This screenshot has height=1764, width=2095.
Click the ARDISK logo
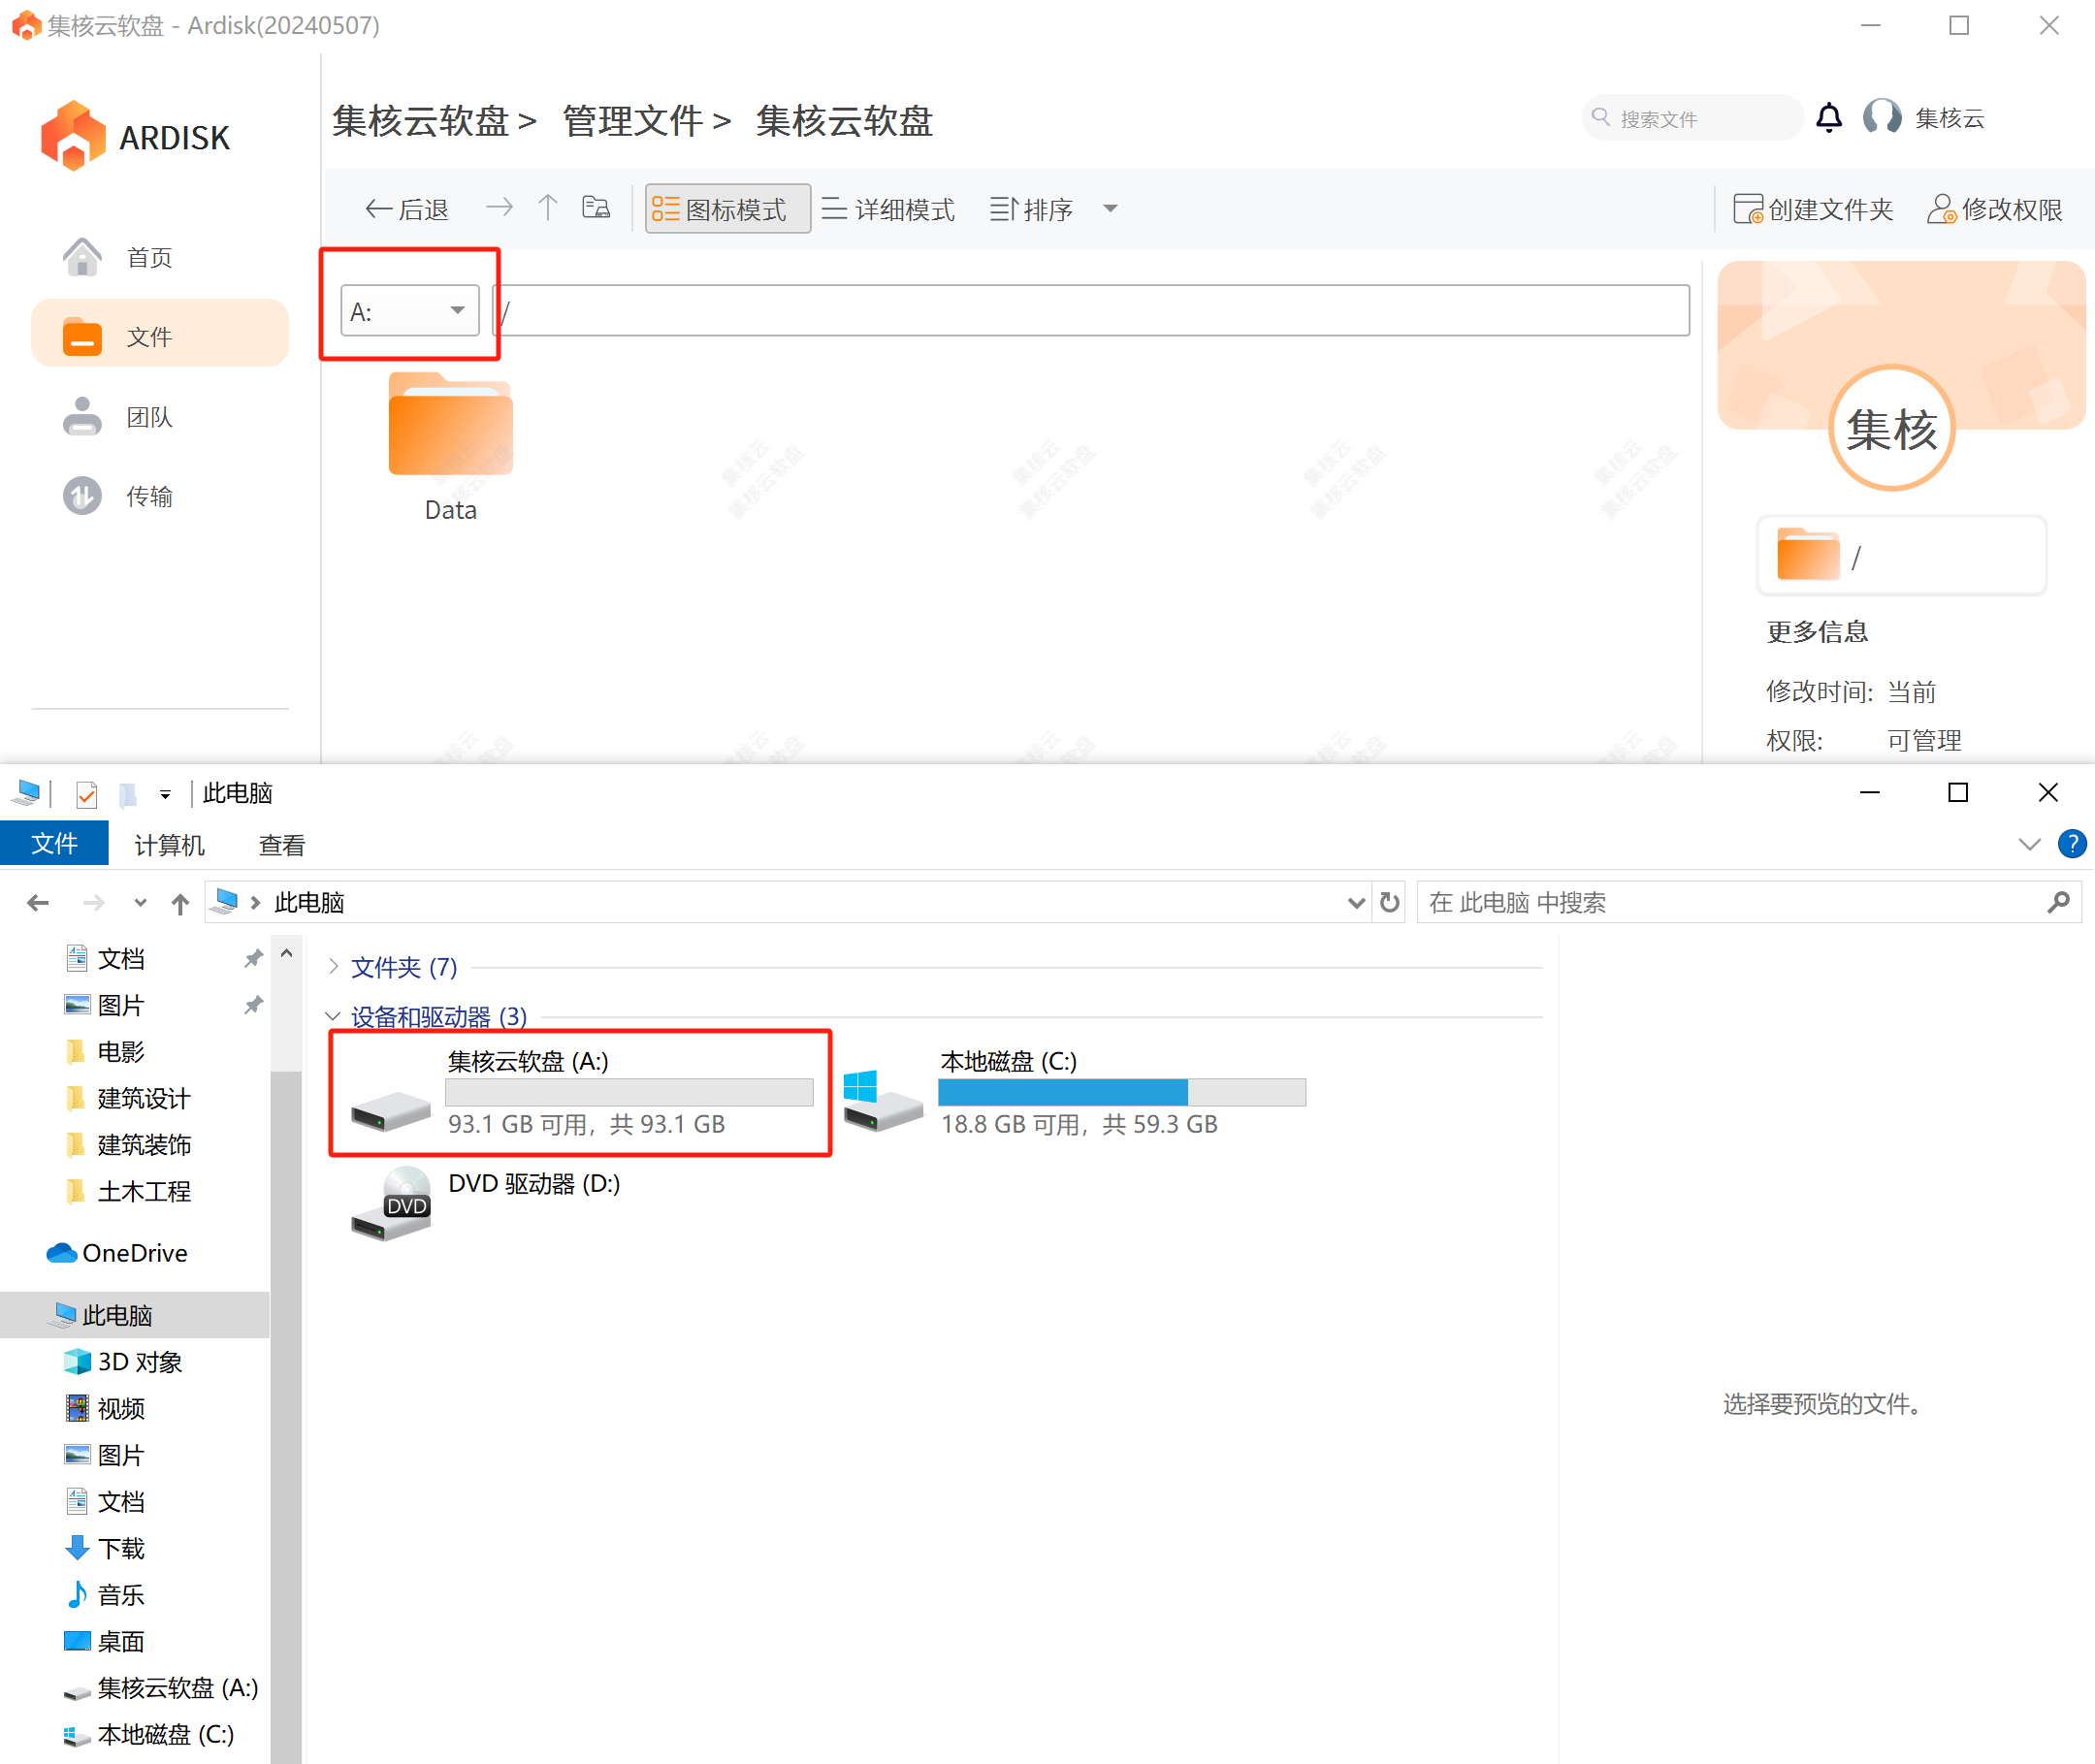pos(135,136)
